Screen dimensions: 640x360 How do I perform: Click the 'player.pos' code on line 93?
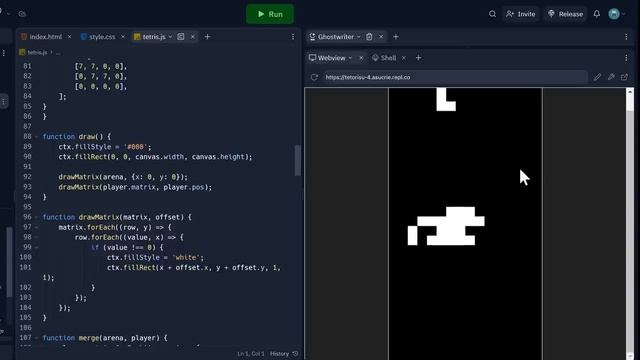click(x=184, y=187)
